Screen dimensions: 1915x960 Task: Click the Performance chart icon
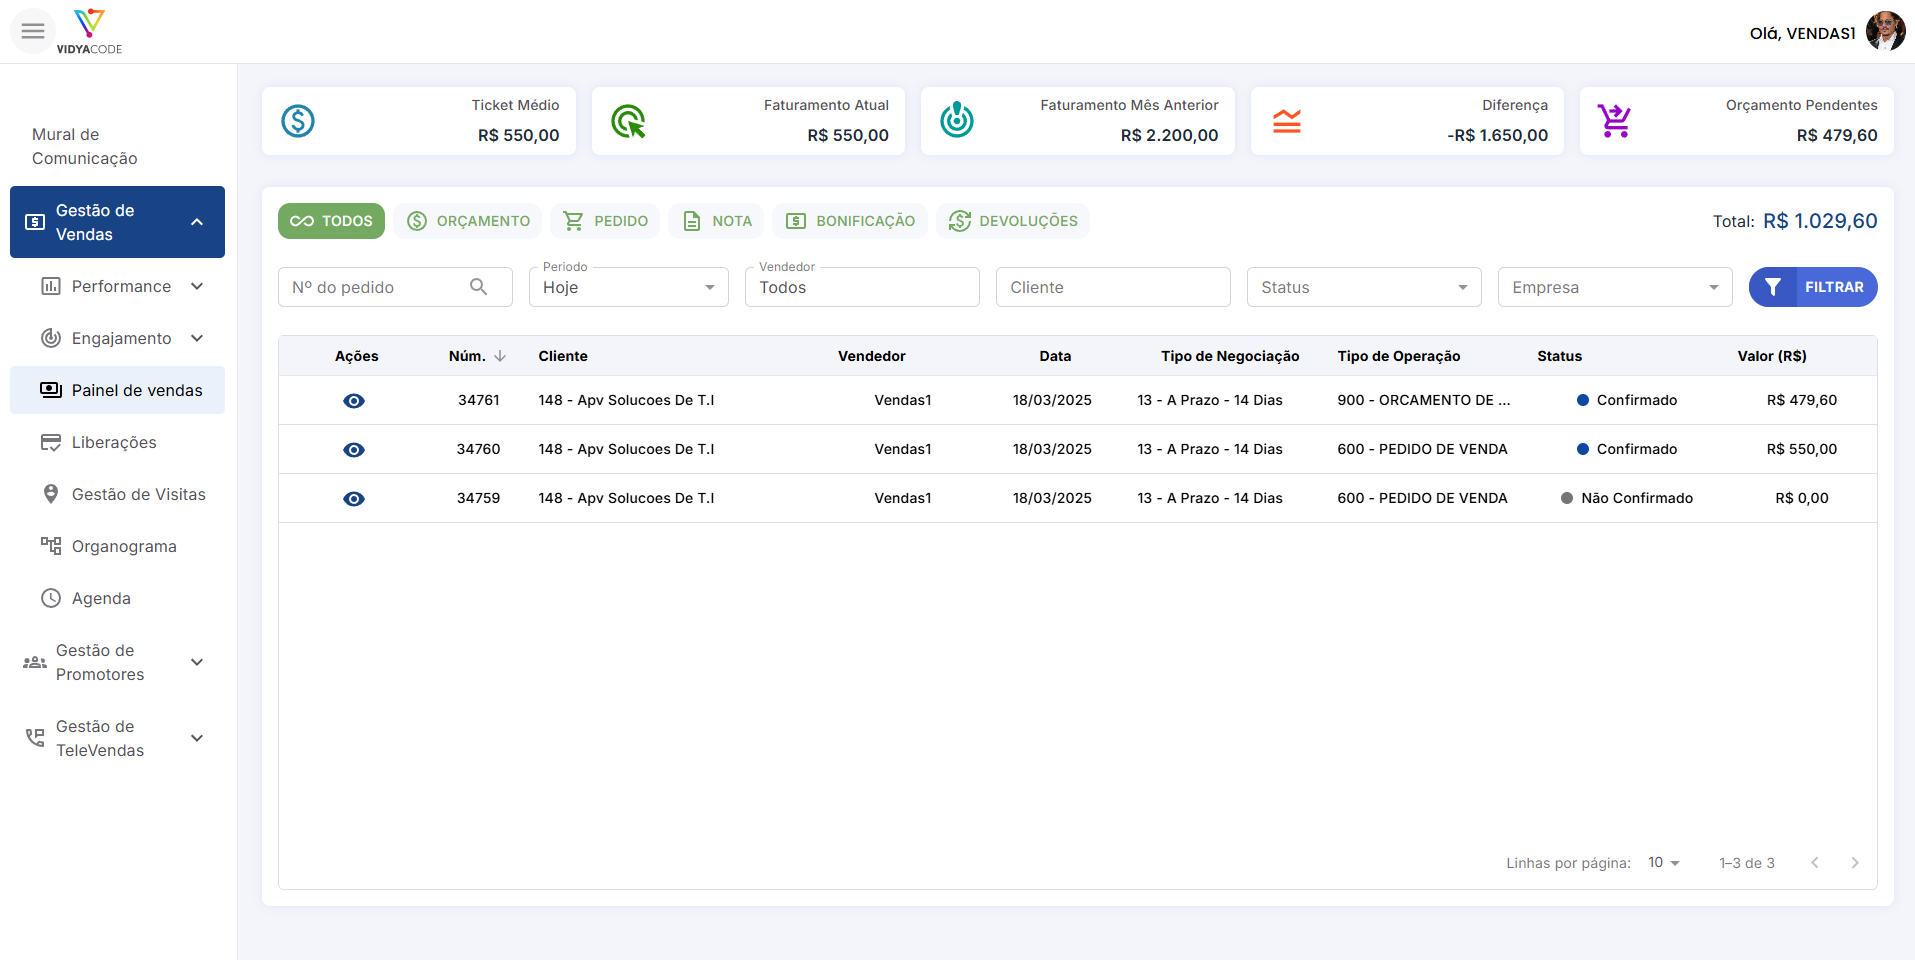51,286
